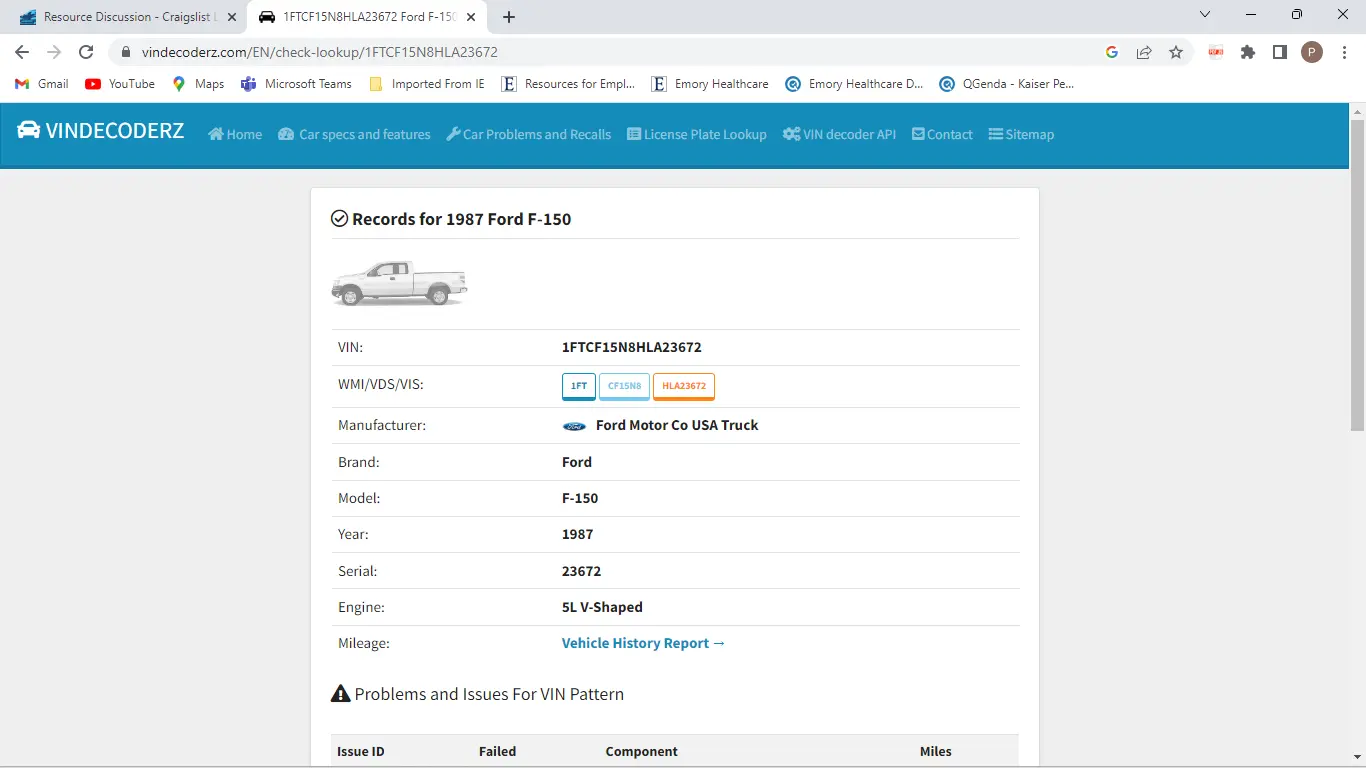Click the page vertical scrollbar
1366x768 pixels.
coord(1357,275)
